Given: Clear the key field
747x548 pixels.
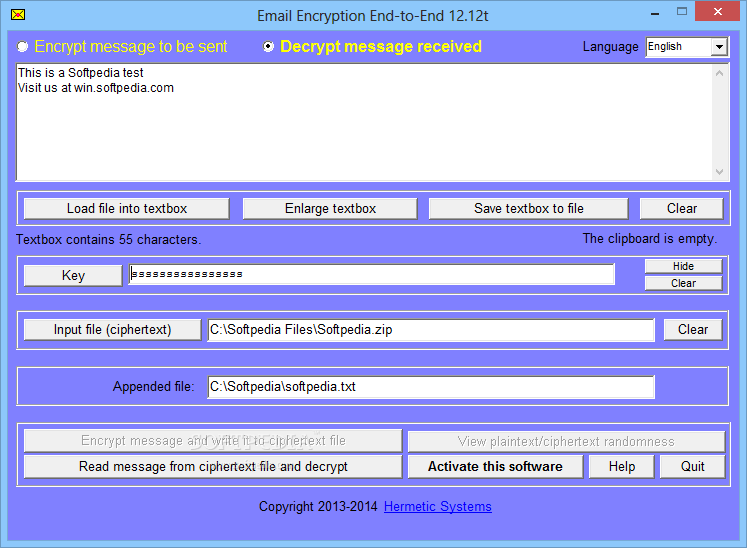Looking at the screenshot, I should [x=683, y=283].
